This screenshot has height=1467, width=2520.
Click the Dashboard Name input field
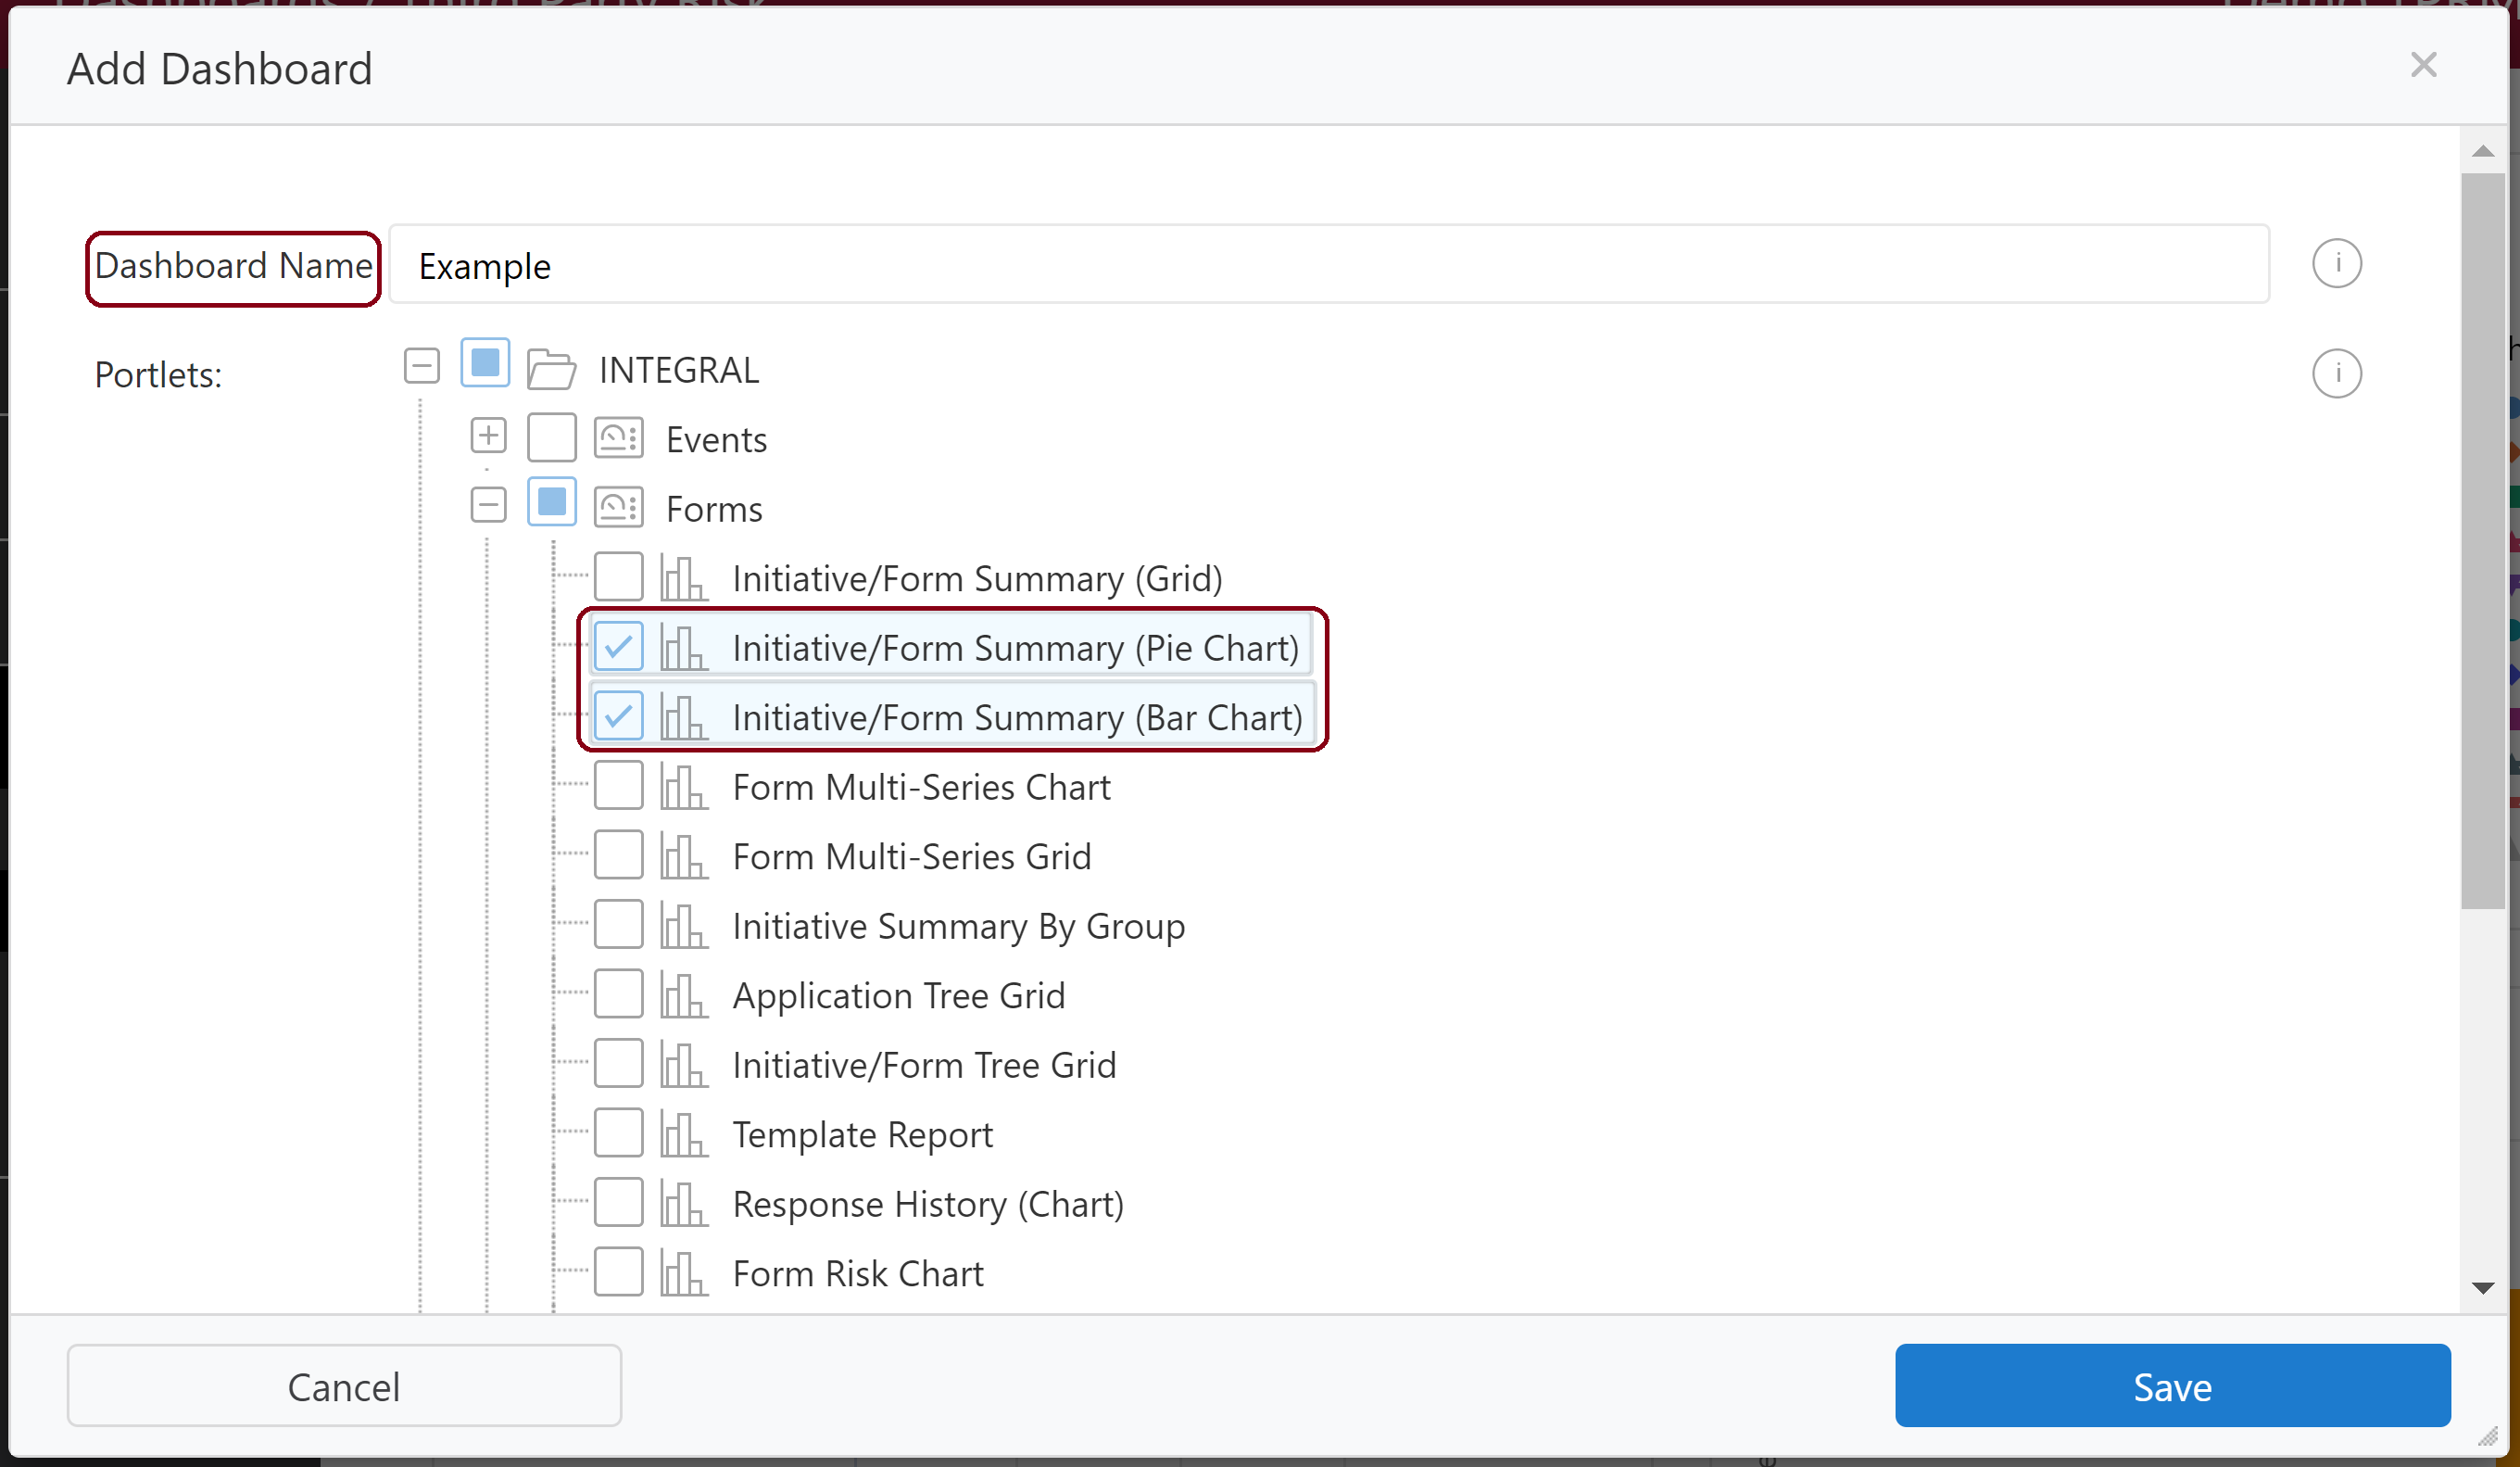1329,265
